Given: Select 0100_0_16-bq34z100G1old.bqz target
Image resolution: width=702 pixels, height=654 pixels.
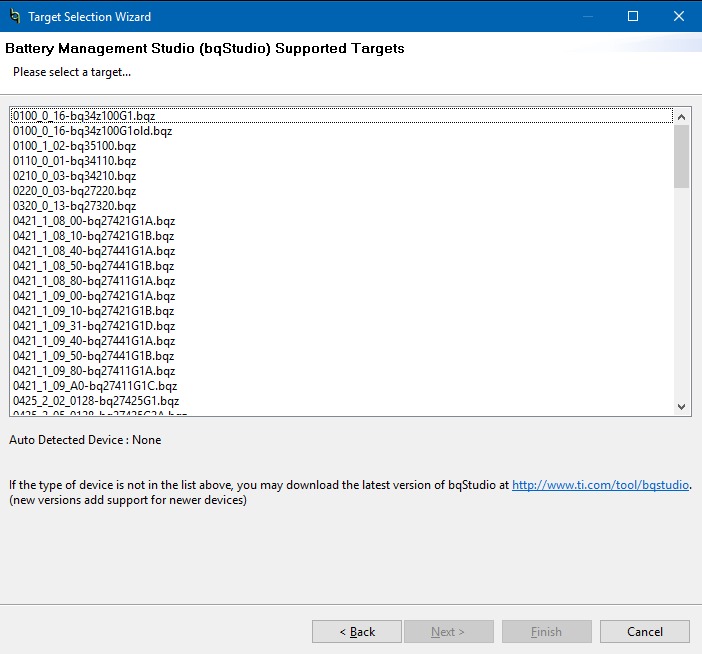Looking at the screenshot, I should (x=342, y=131).
